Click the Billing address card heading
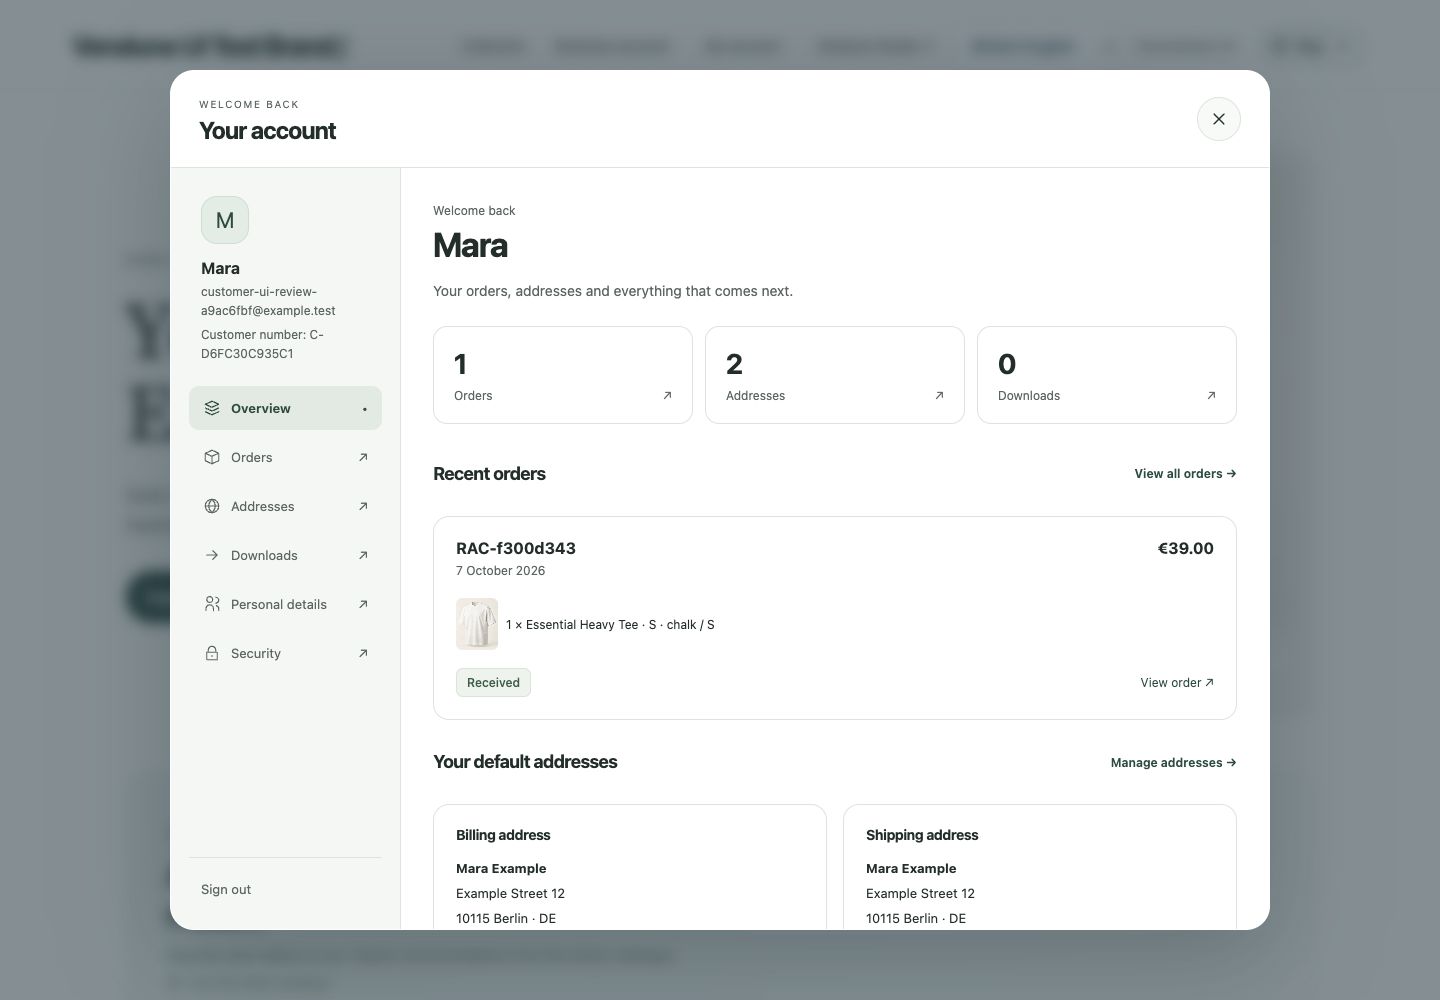 503,835
